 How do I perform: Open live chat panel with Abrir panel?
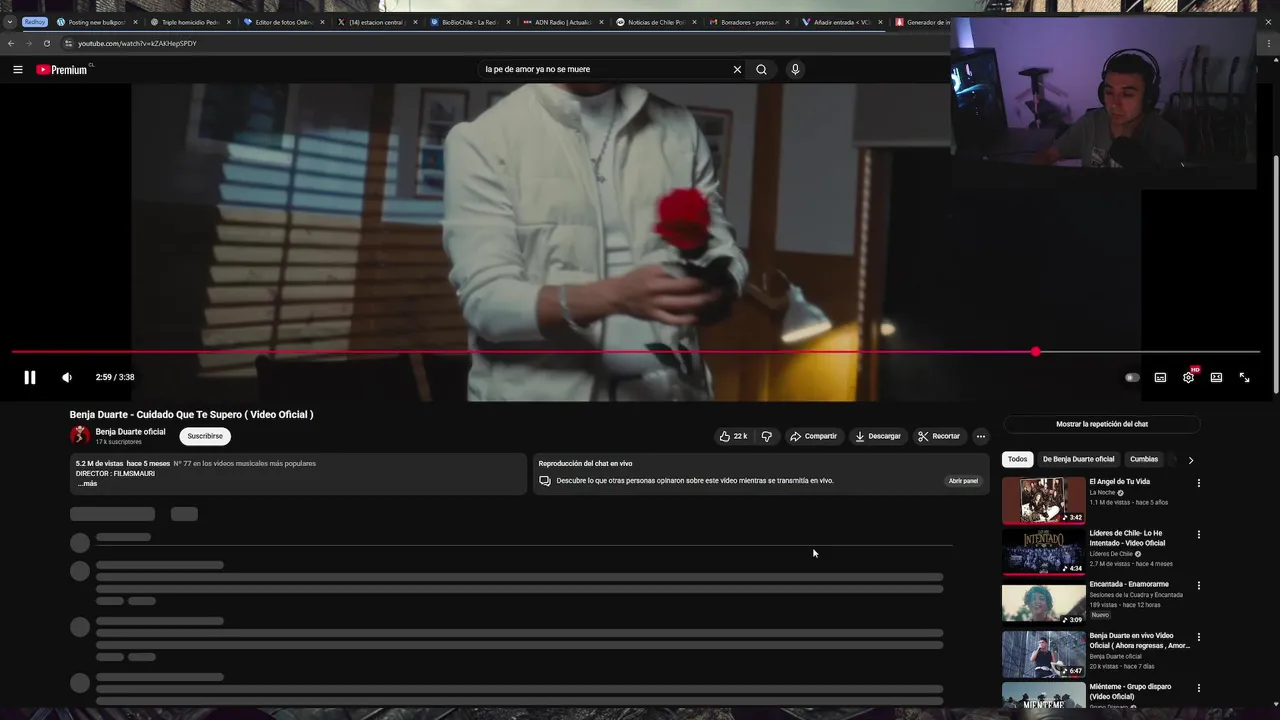click(963, 481)
